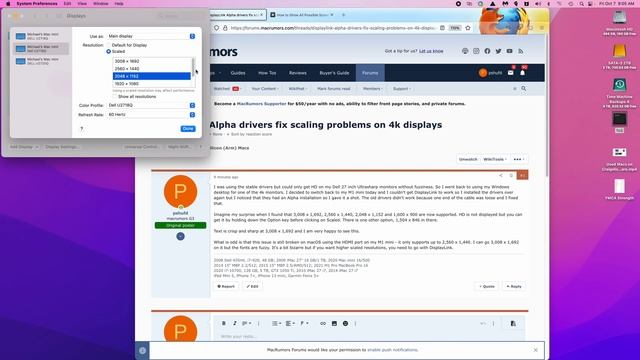Insert an image in the reply editor
This screenshot has width=640, height=360.
pyautogui.click(x=334, y=323)
